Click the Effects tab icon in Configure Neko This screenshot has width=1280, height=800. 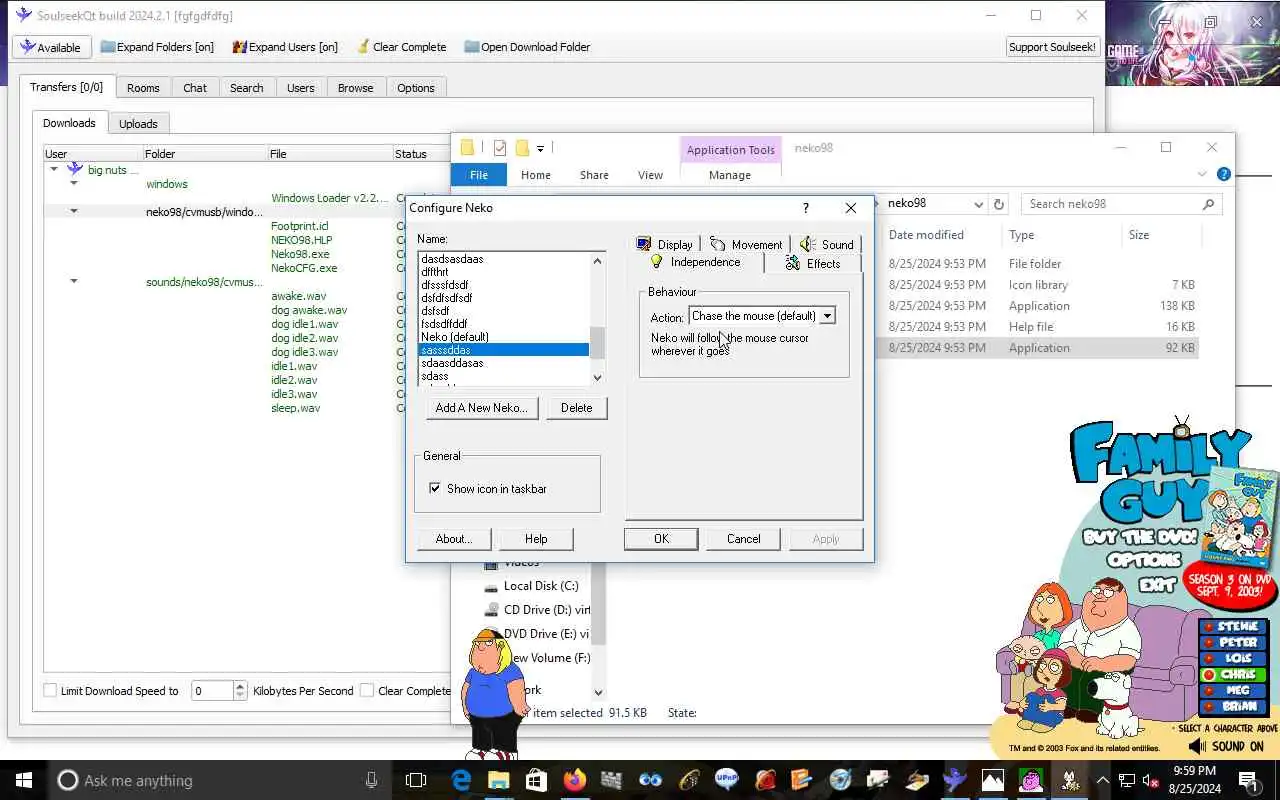[x=793, y=263]
